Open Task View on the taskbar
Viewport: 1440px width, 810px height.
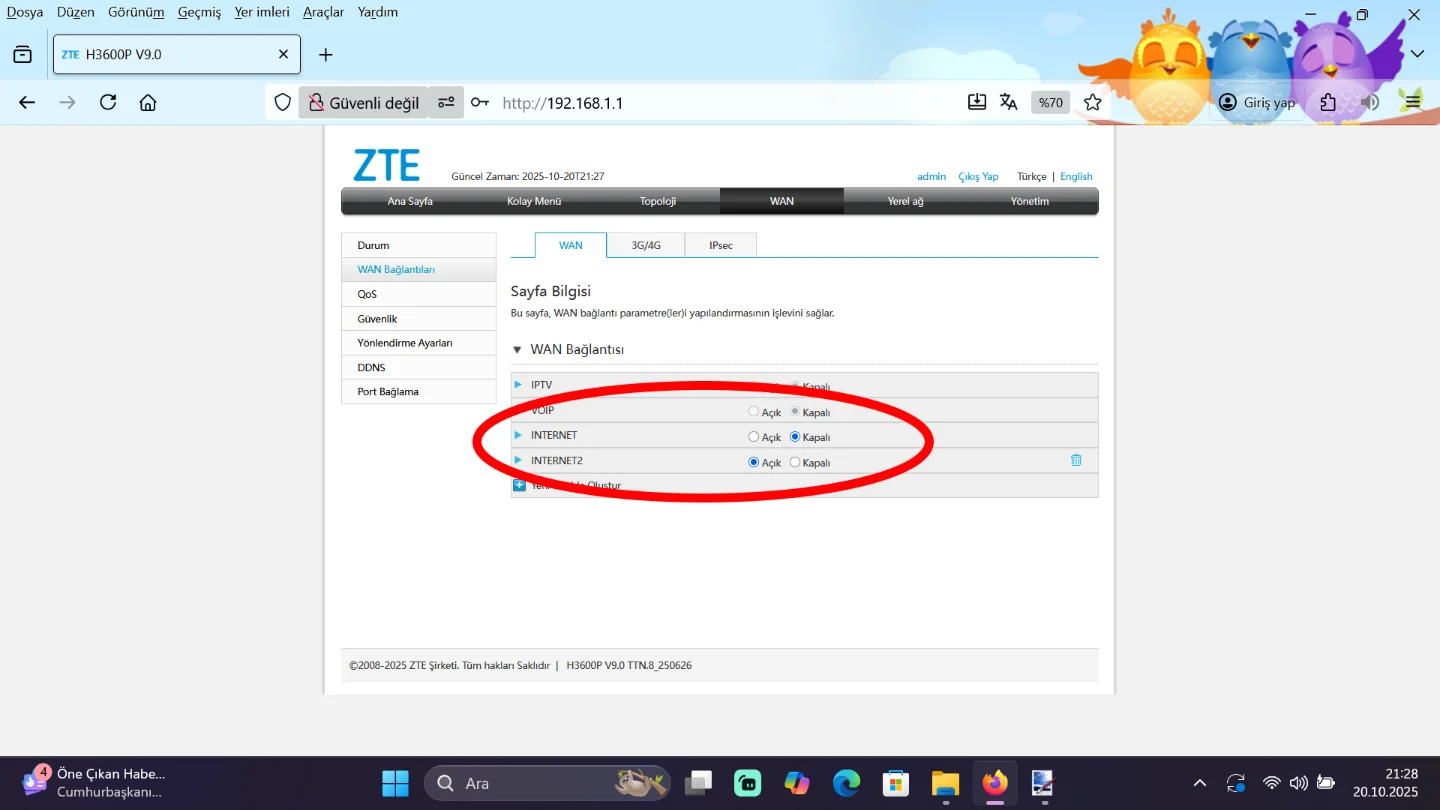pyautogui.click(x=698, y=783)
